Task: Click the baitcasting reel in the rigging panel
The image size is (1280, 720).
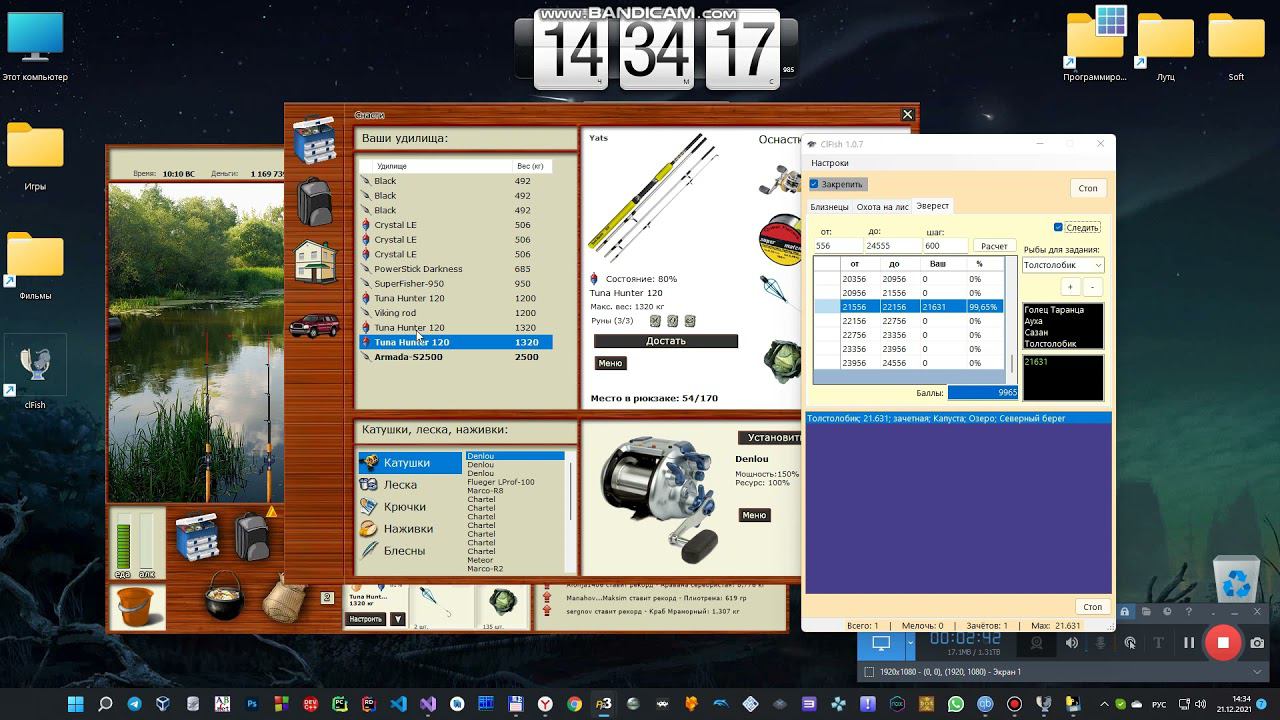Action: click(x=780, y=178)
